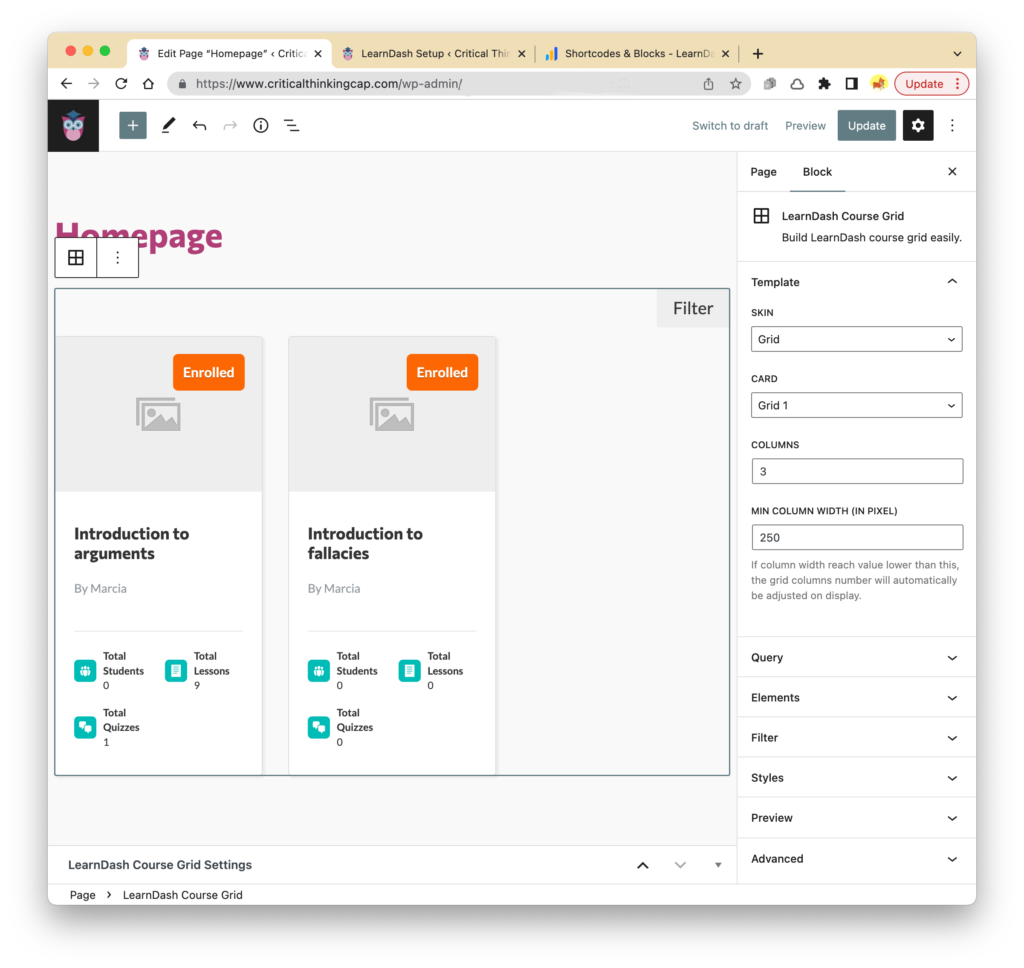Click the owl site logo

[x=73, y=125]
